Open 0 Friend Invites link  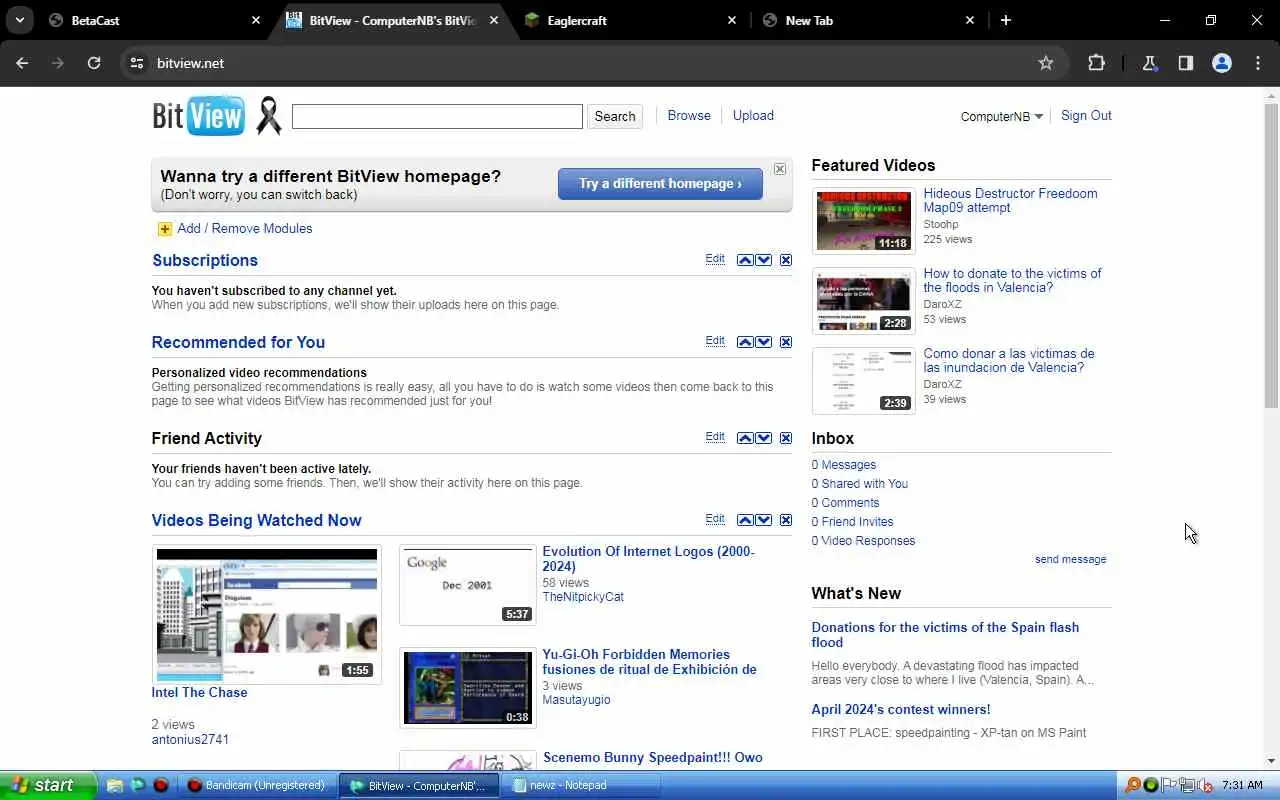coord(852,522)
